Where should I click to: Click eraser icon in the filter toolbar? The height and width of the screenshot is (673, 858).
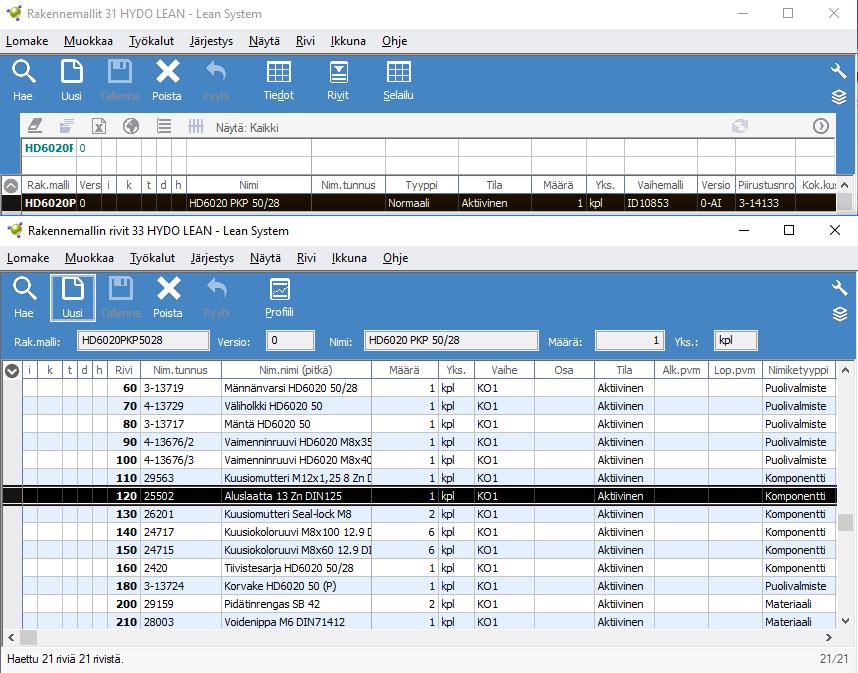35,126
